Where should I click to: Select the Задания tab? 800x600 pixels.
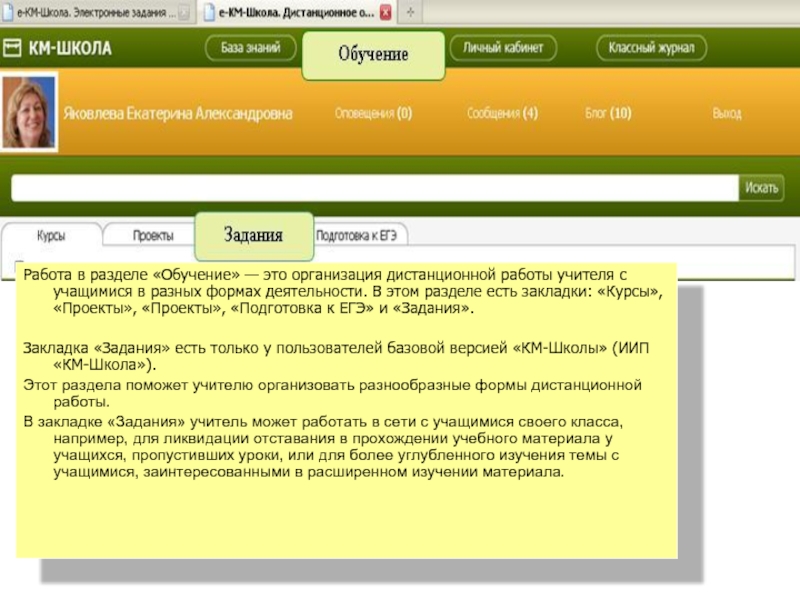(x=254, y=236)
